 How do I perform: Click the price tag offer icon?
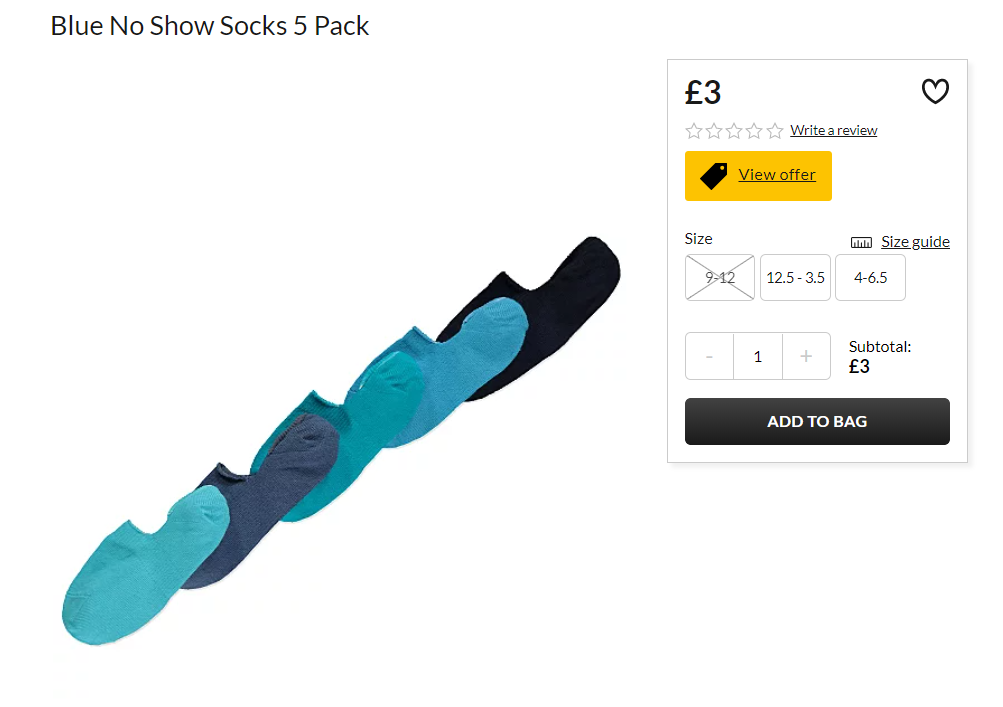click(713, 176)
